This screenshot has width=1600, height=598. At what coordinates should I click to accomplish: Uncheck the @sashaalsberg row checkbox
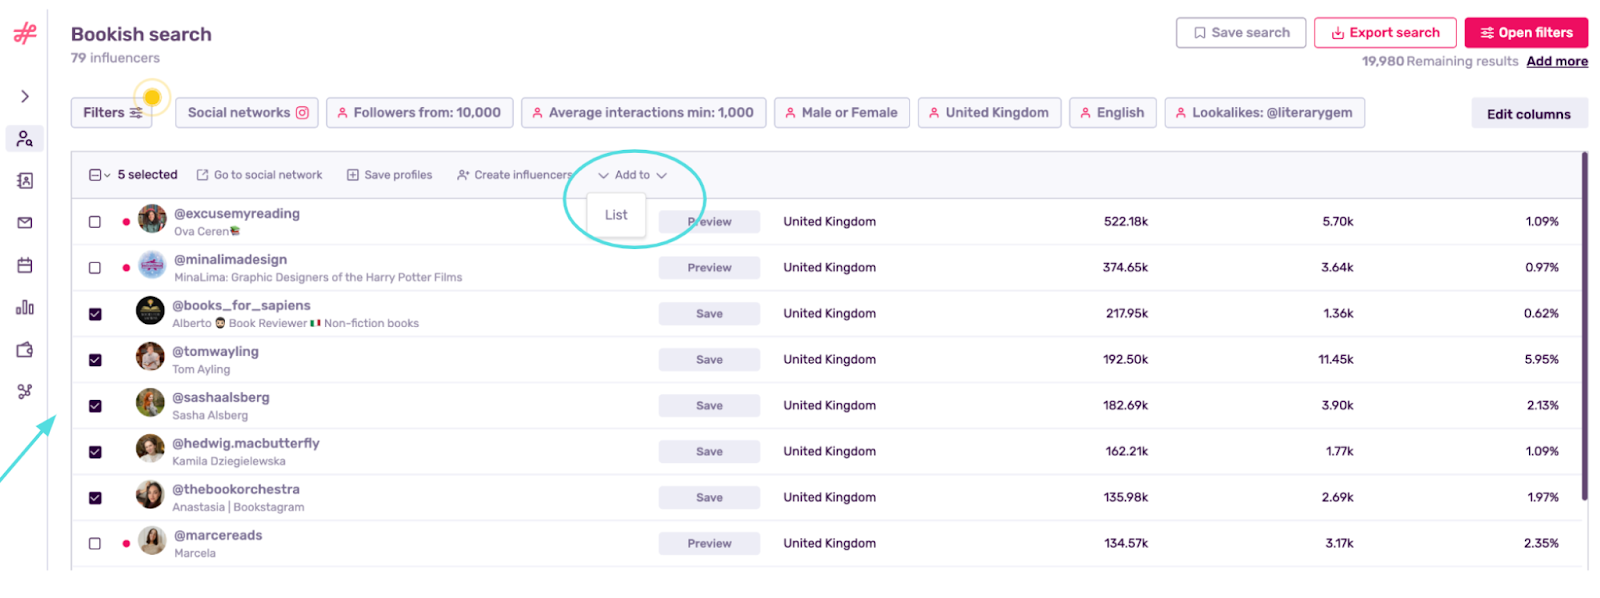tap(95, 406)
